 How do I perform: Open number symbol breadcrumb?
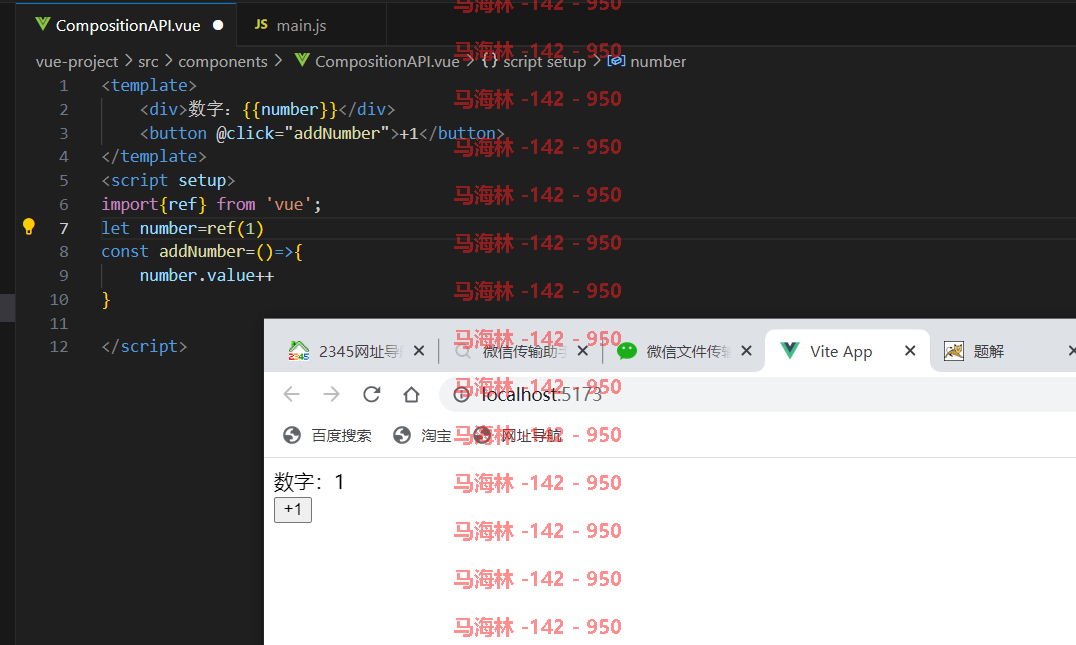tap(657, 62)
